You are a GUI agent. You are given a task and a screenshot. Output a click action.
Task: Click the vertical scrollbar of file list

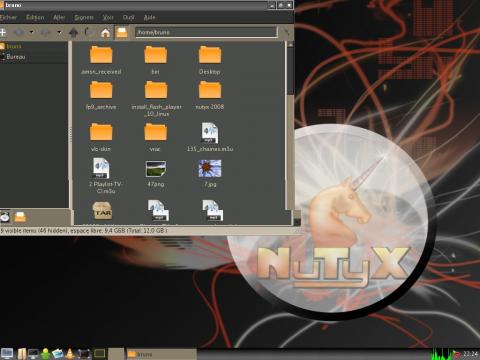pos(290,127)
